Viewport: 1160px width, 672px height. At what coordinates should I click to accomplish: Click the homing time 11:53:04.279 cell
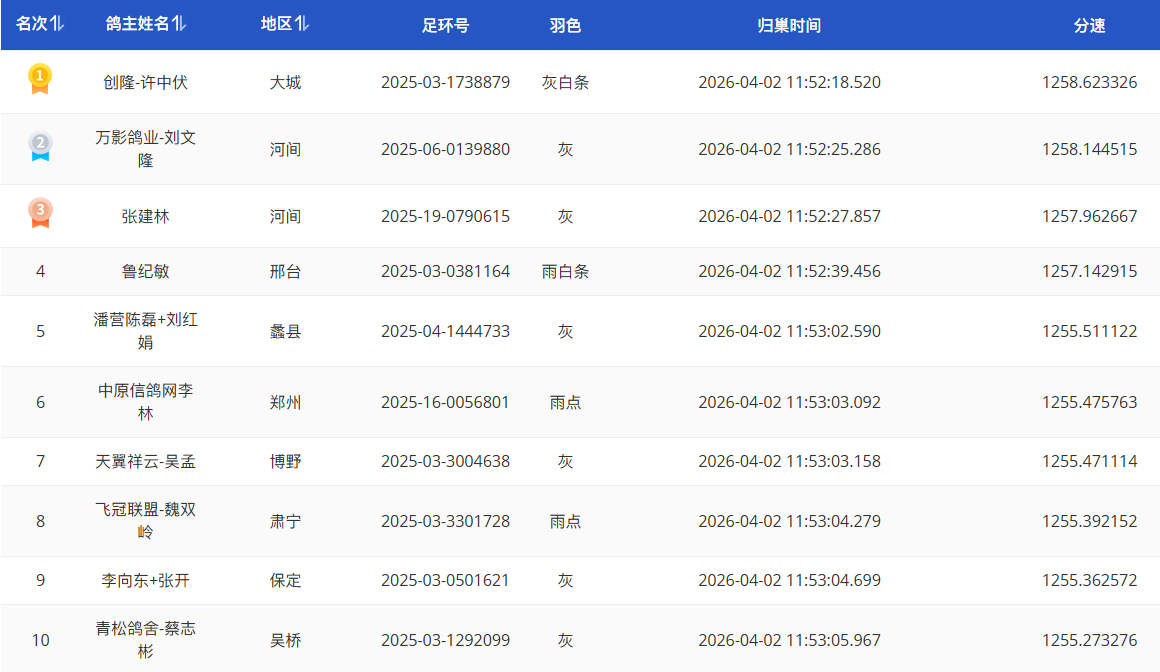(789, 521)
